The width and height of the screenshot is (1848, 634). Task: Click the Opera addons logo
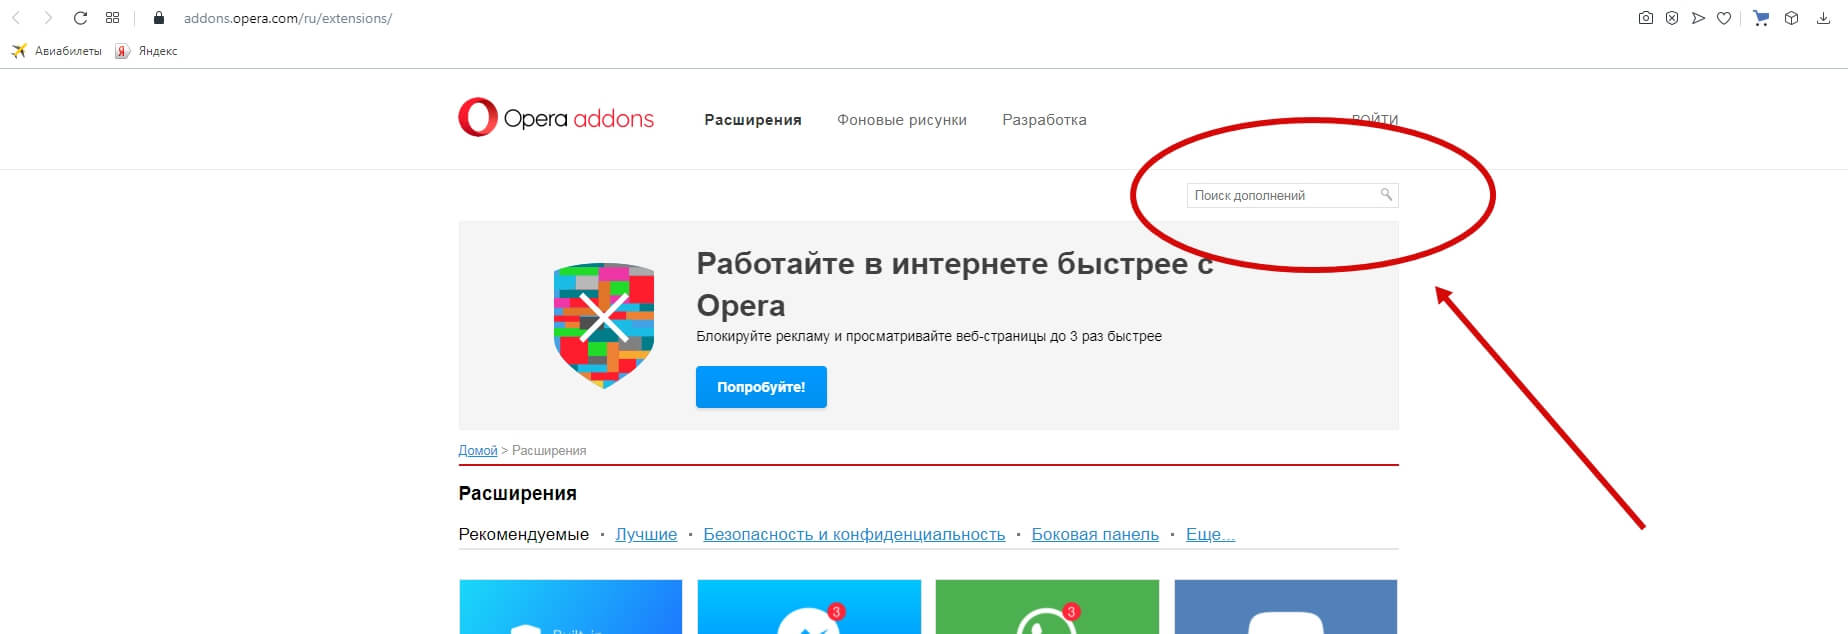[556, 118]
